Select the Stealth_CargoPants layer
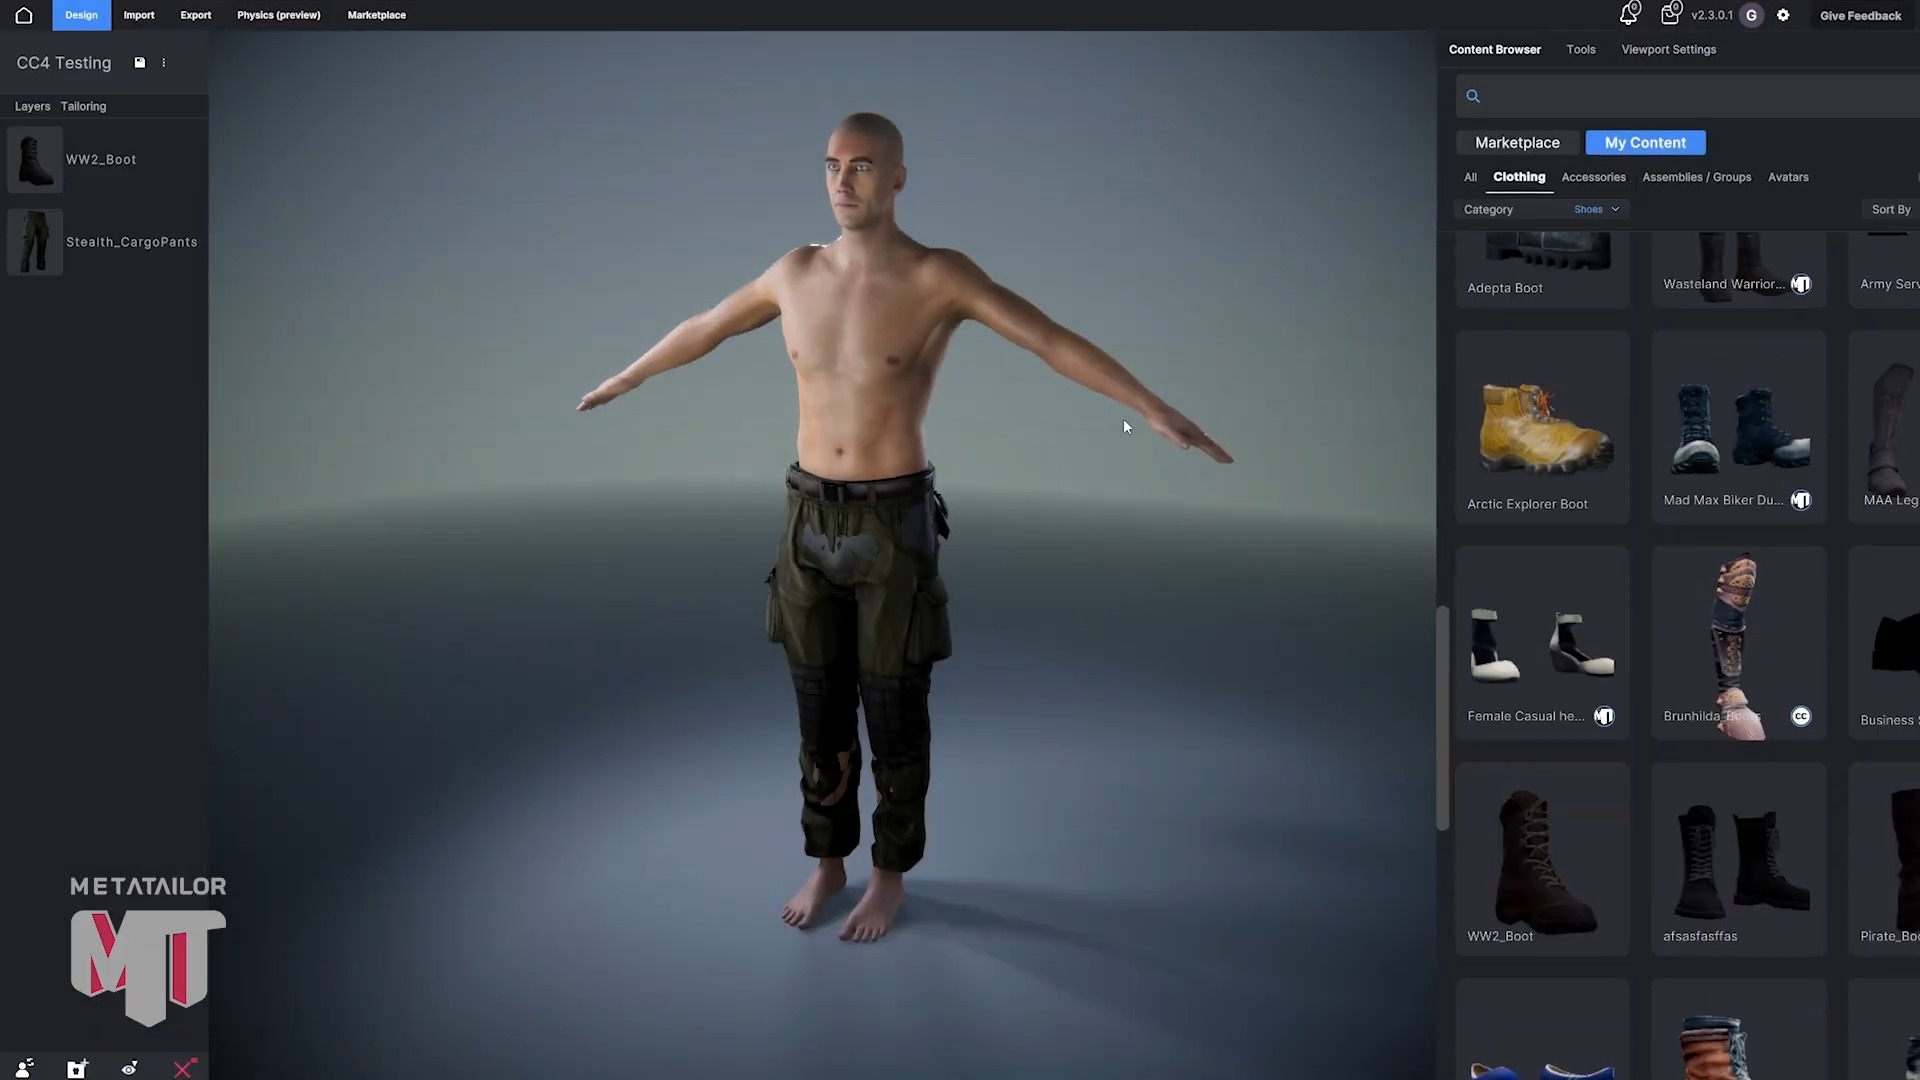 tap(104, 242)
